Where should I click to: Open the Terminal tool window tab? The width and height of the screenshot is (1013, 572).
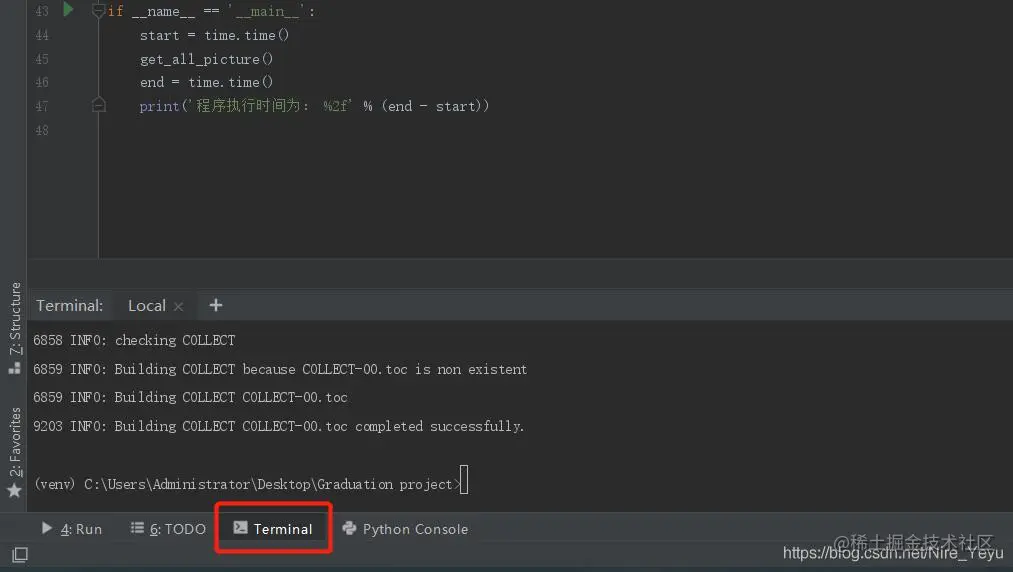(x=273, y=529)
